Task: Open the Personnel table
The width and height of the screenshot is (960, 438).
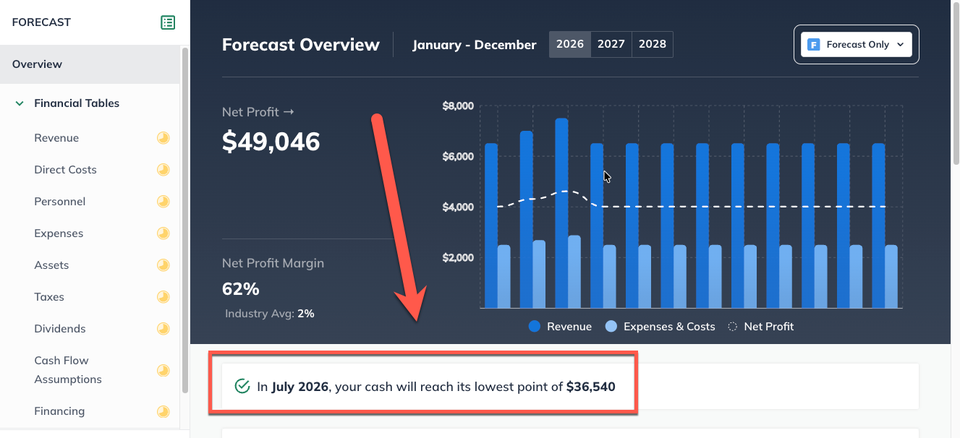Action: pyautogui.click(x=60, y=202)
